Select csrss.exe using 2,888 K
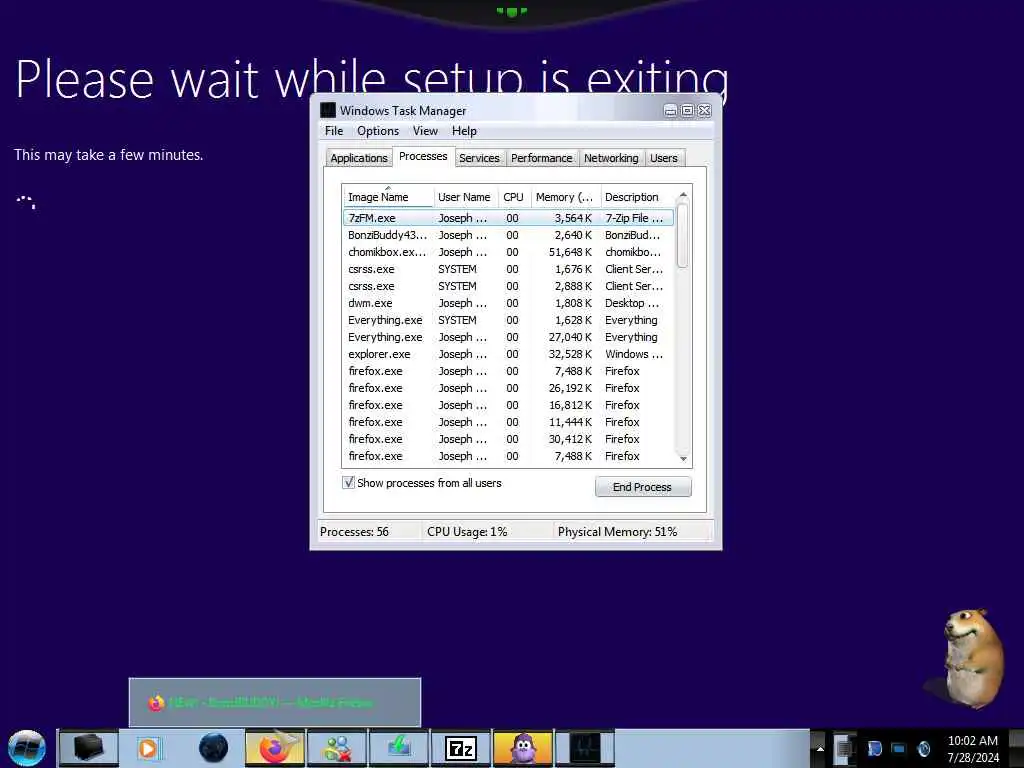Viewport: 1024px width, 768px height. point(508,286)
